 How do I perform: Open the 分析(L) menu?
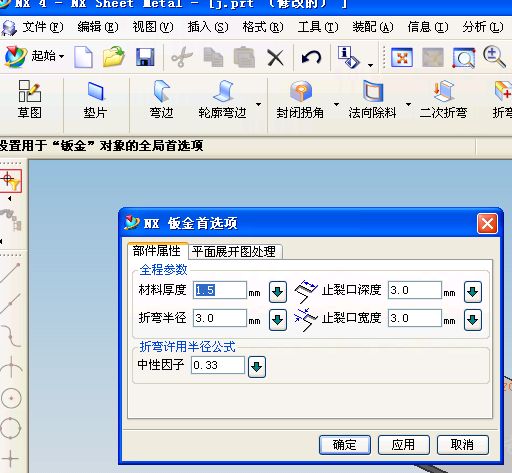click(x=483, y=27)
